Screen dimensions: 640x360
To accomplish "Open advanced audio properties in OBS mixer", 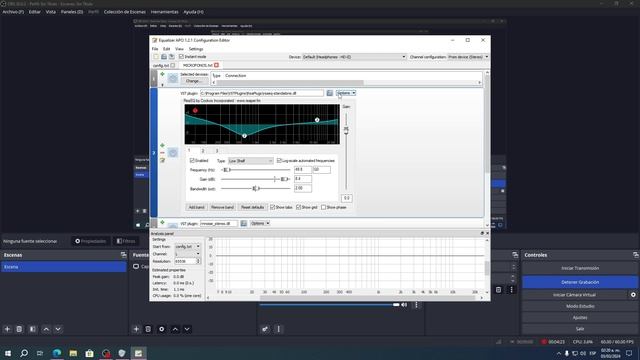I will (265, 329).
